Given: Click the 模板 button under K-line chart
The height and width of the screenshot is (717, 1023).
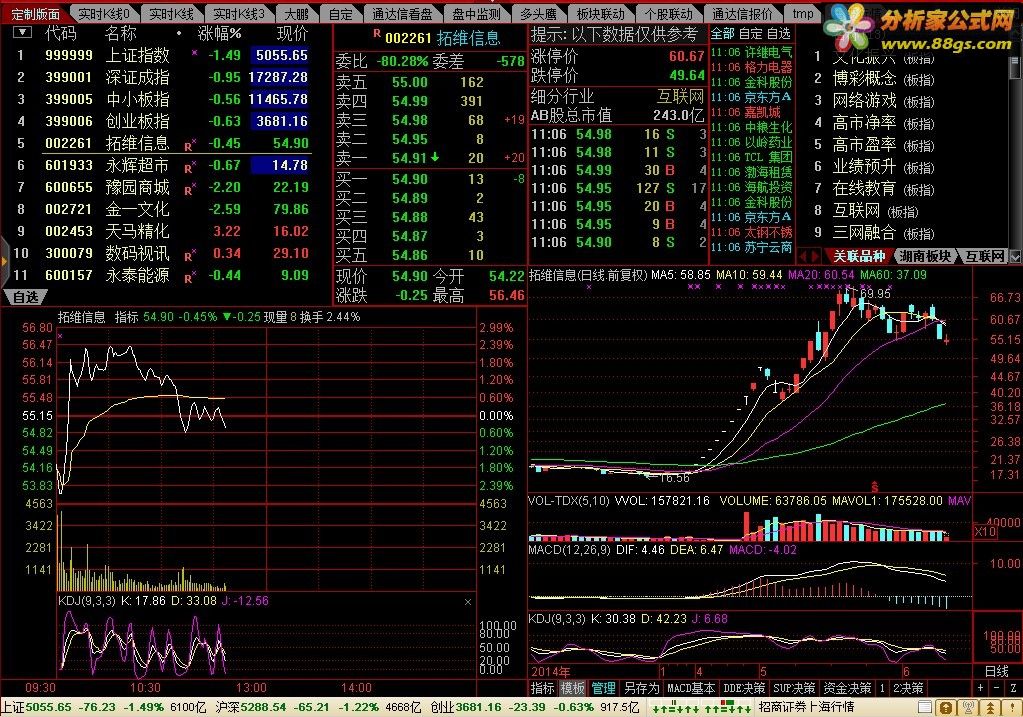Looking at the screenshot, I should [572, 688].
